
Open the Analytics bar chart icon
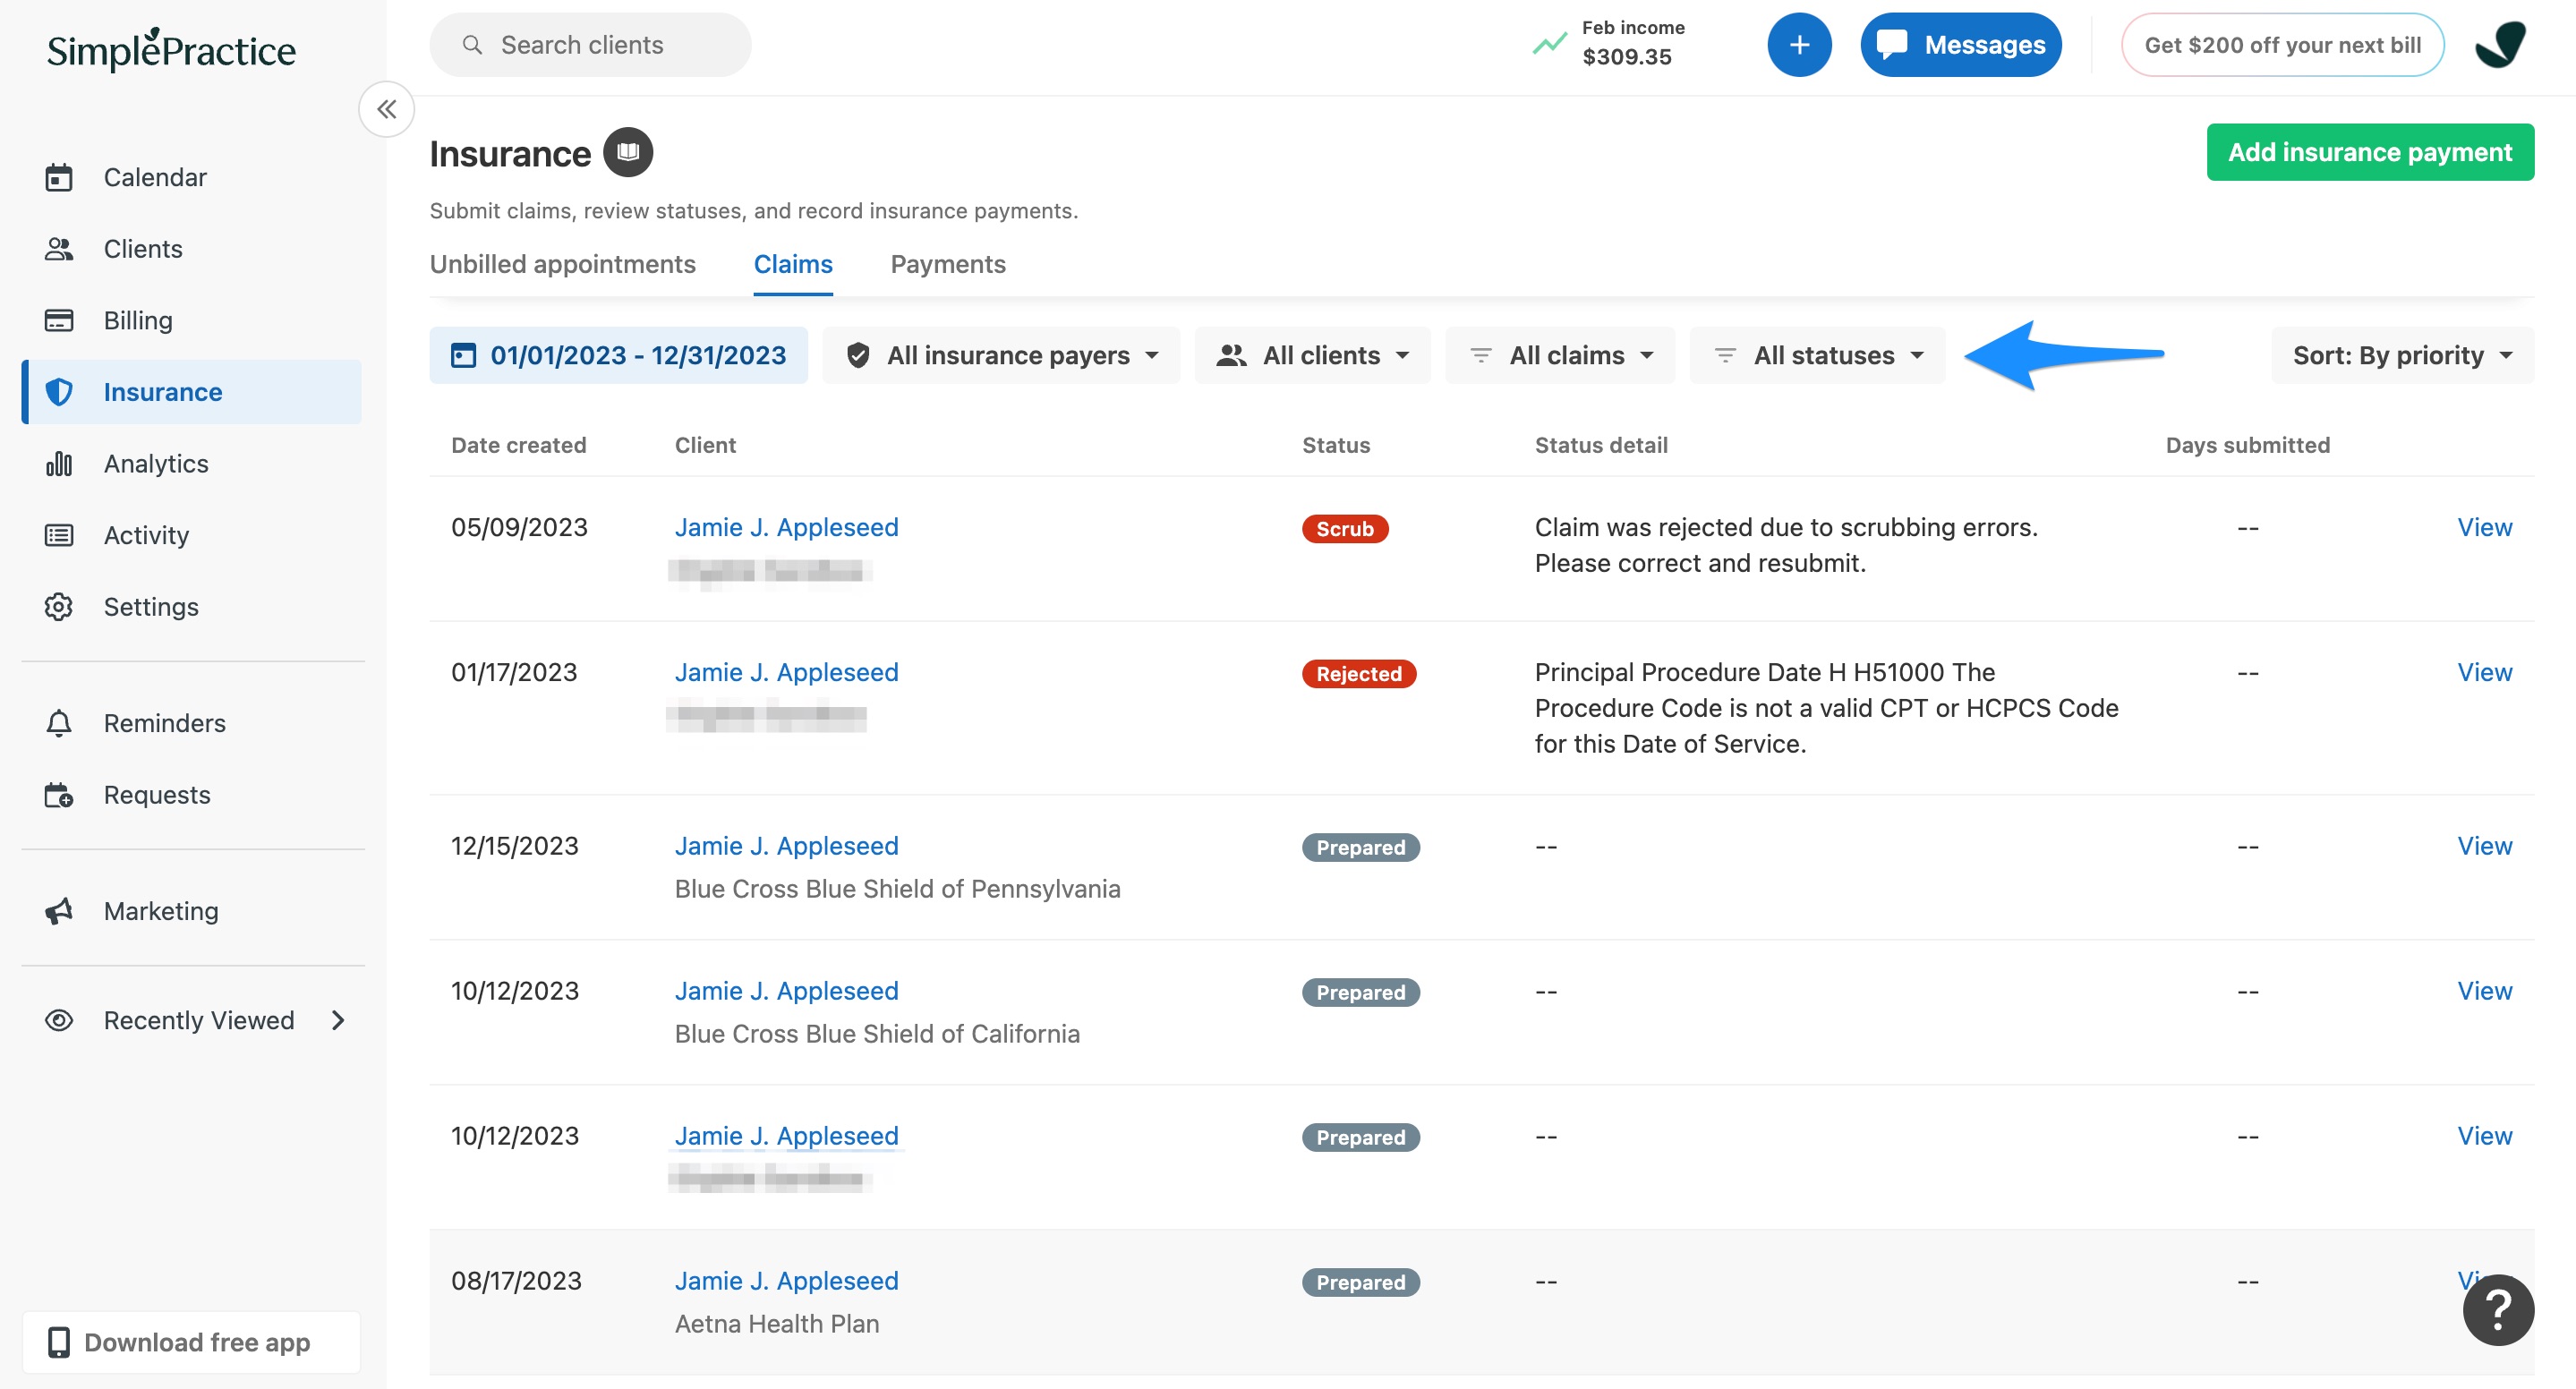[x=59, y=464]
